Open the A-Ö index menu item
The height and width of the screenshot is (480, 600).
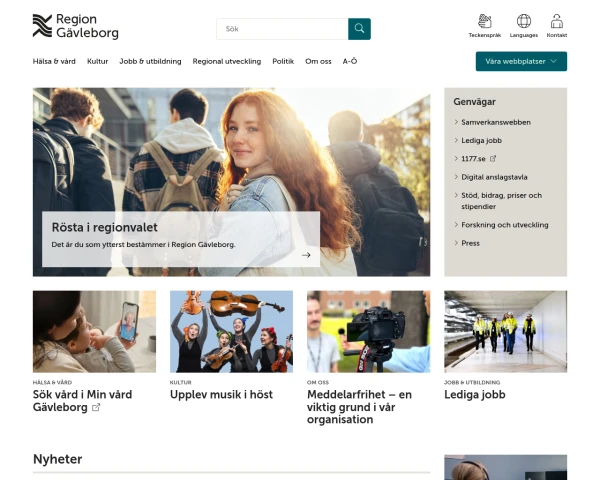point(350,61)
